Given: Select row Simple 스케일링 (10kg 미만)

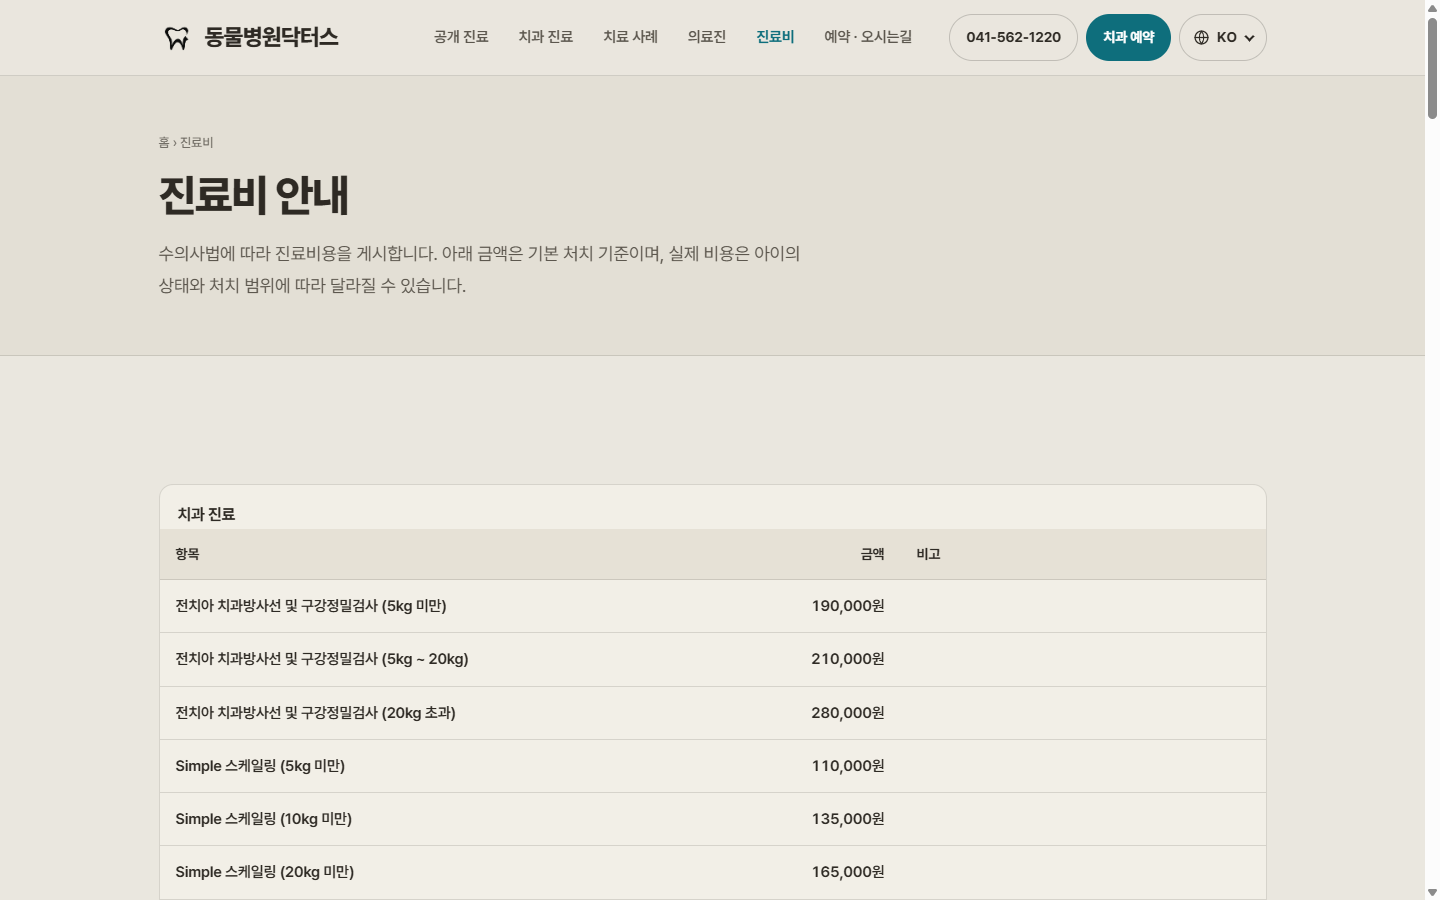Looking at the screenshot, I should pyautogui.click(x=713, y=819).
